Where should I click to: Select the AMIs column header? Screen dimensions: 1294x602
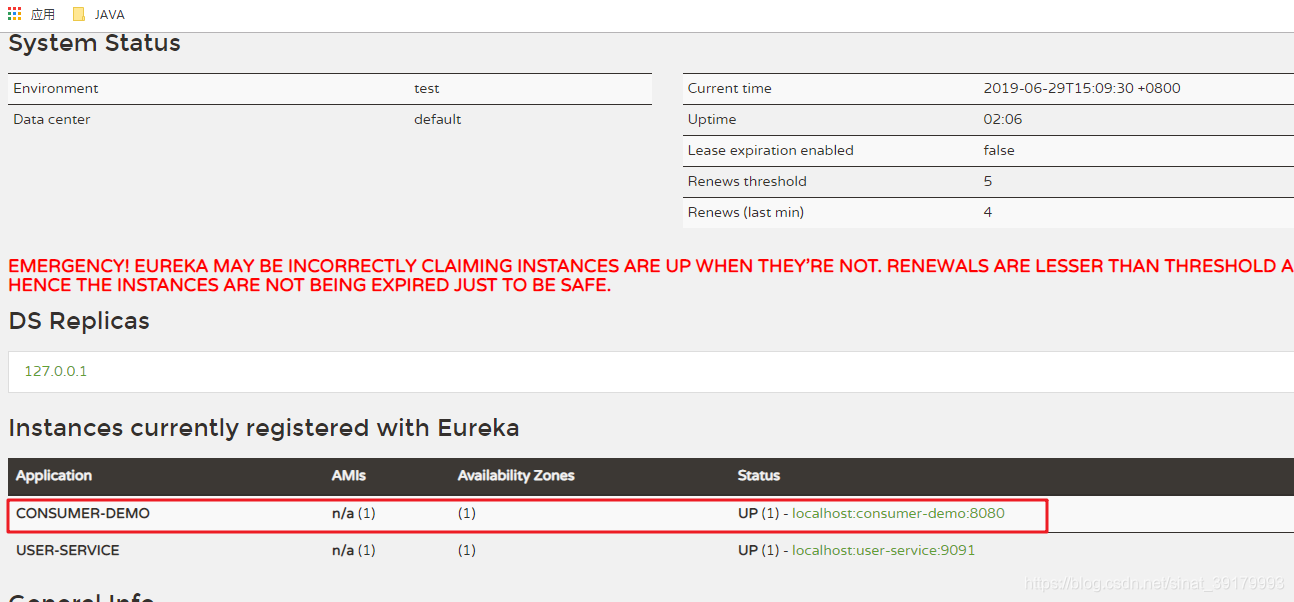tap(349, 476)
